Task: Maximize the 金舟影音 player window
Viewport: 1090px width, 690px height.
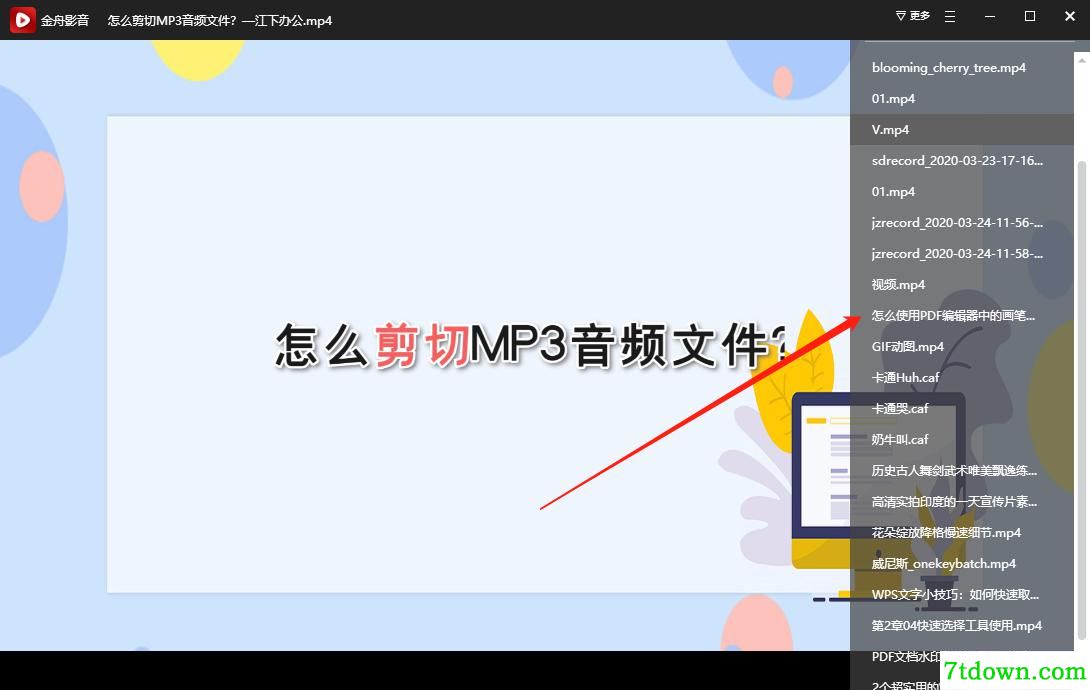Action: pyautogui.click(x=1030, y=16)
